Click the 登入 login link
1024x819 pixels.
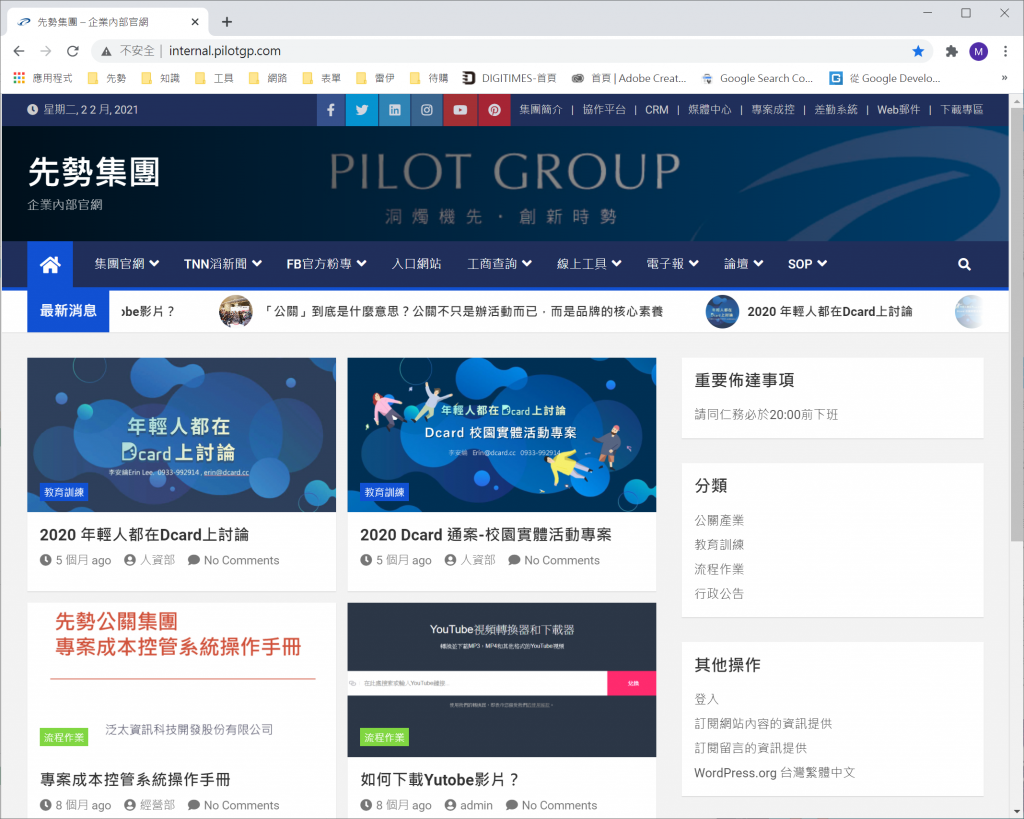(x=707, y=699)
